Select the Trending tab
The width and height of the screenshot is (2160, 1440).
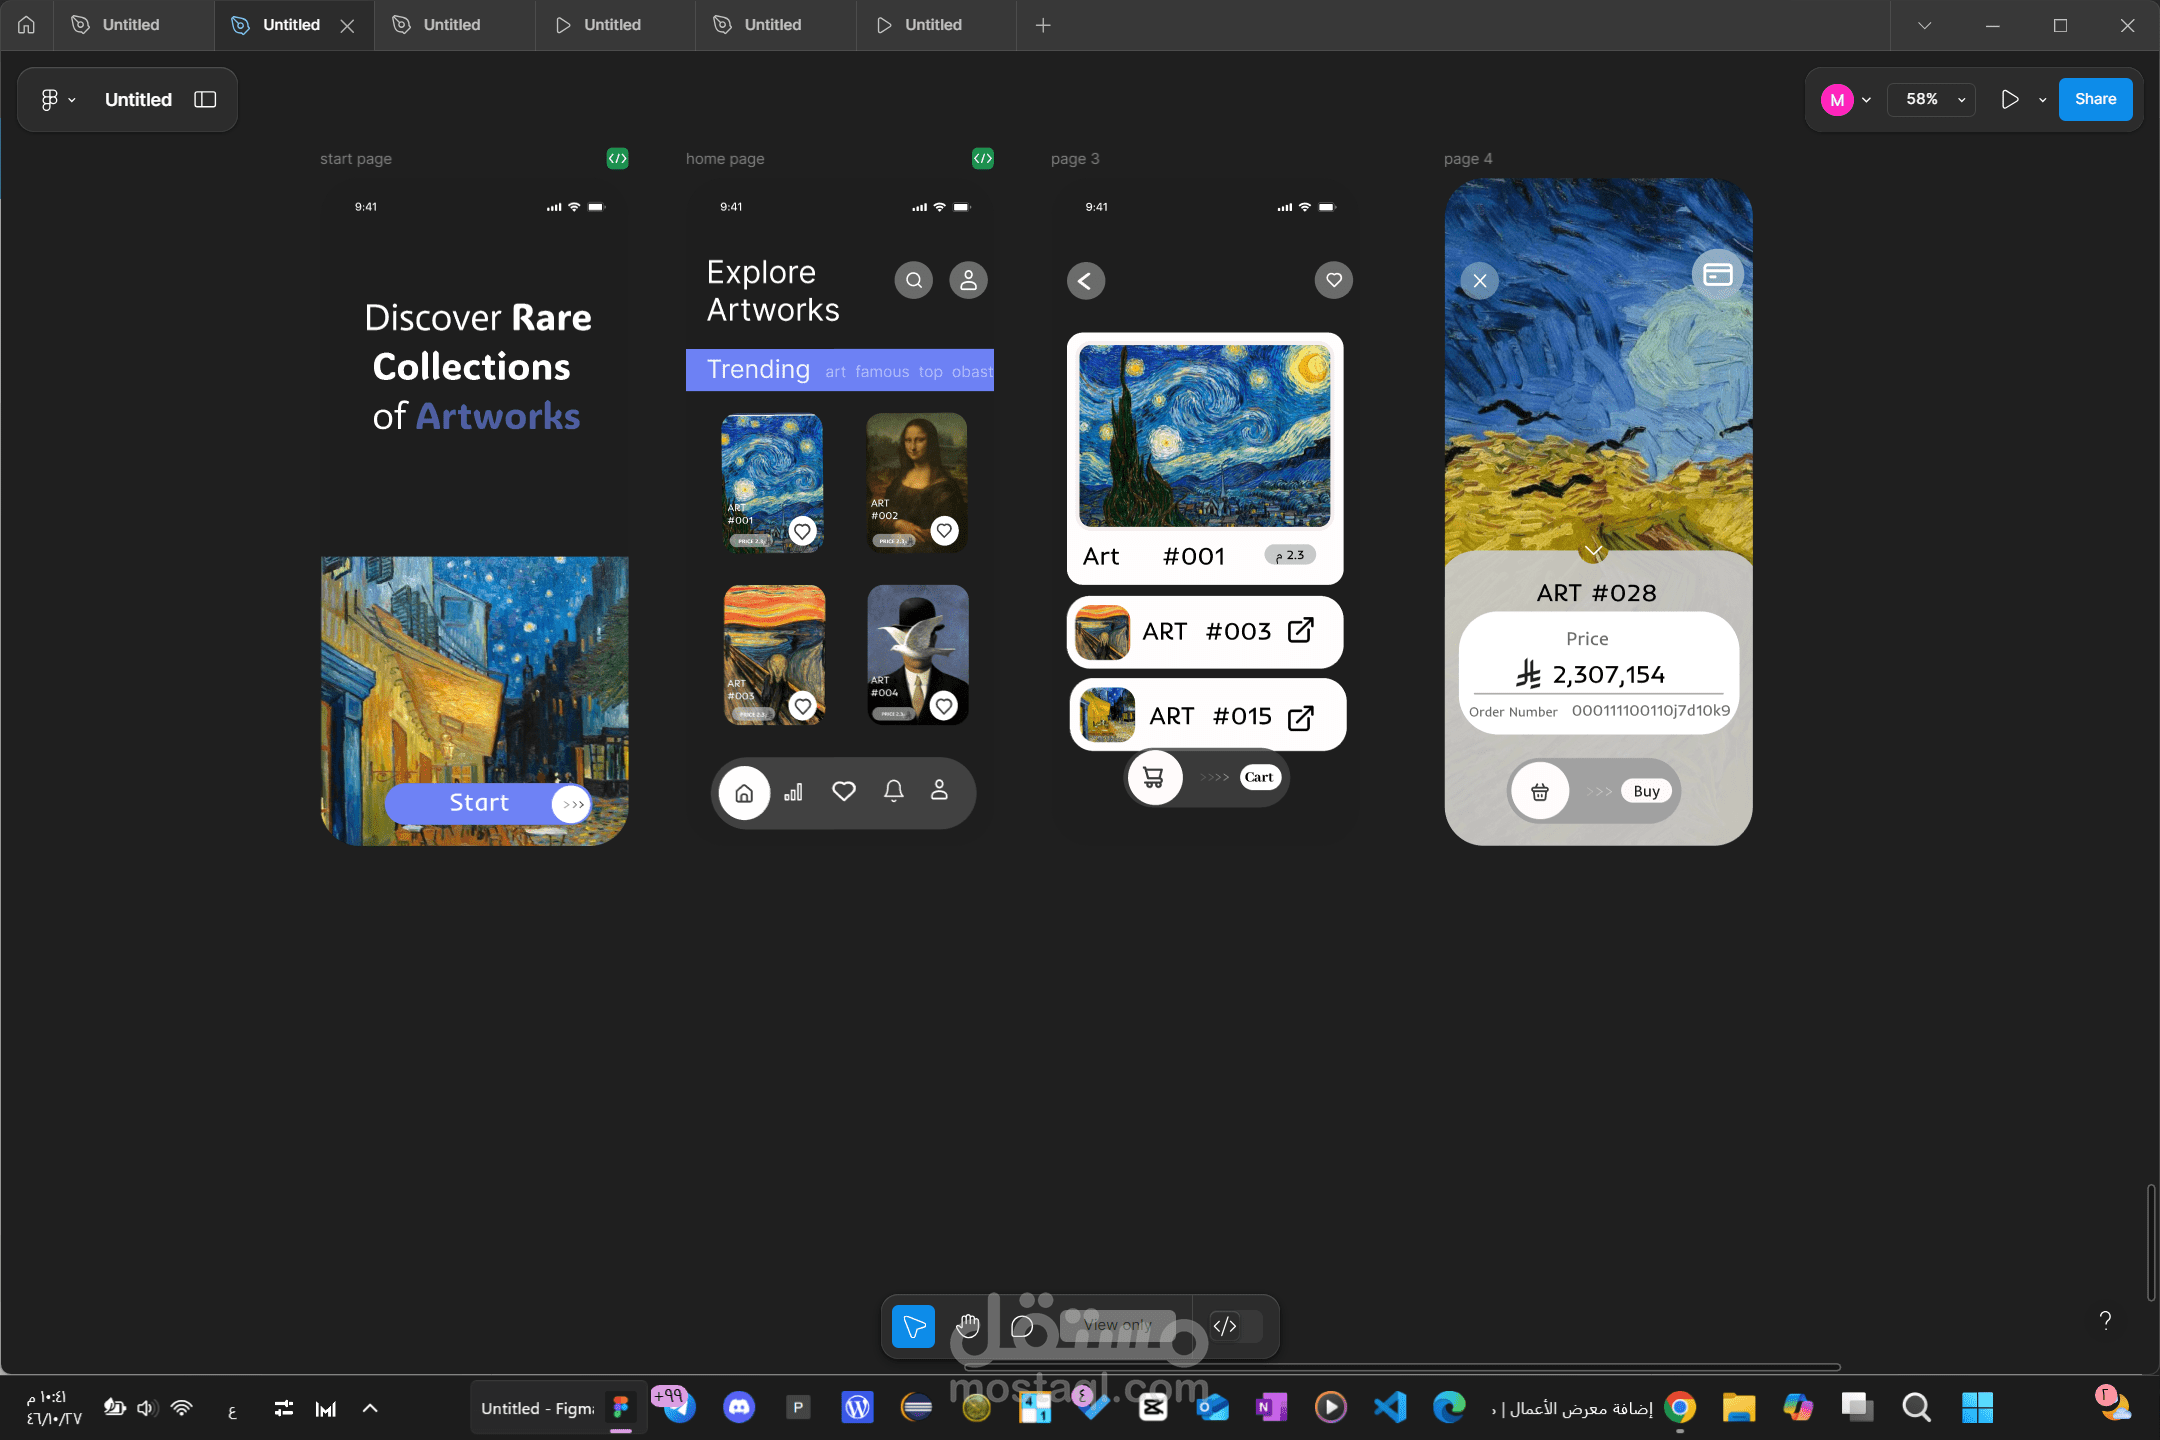pyautogui.click(x=758, y=370)
